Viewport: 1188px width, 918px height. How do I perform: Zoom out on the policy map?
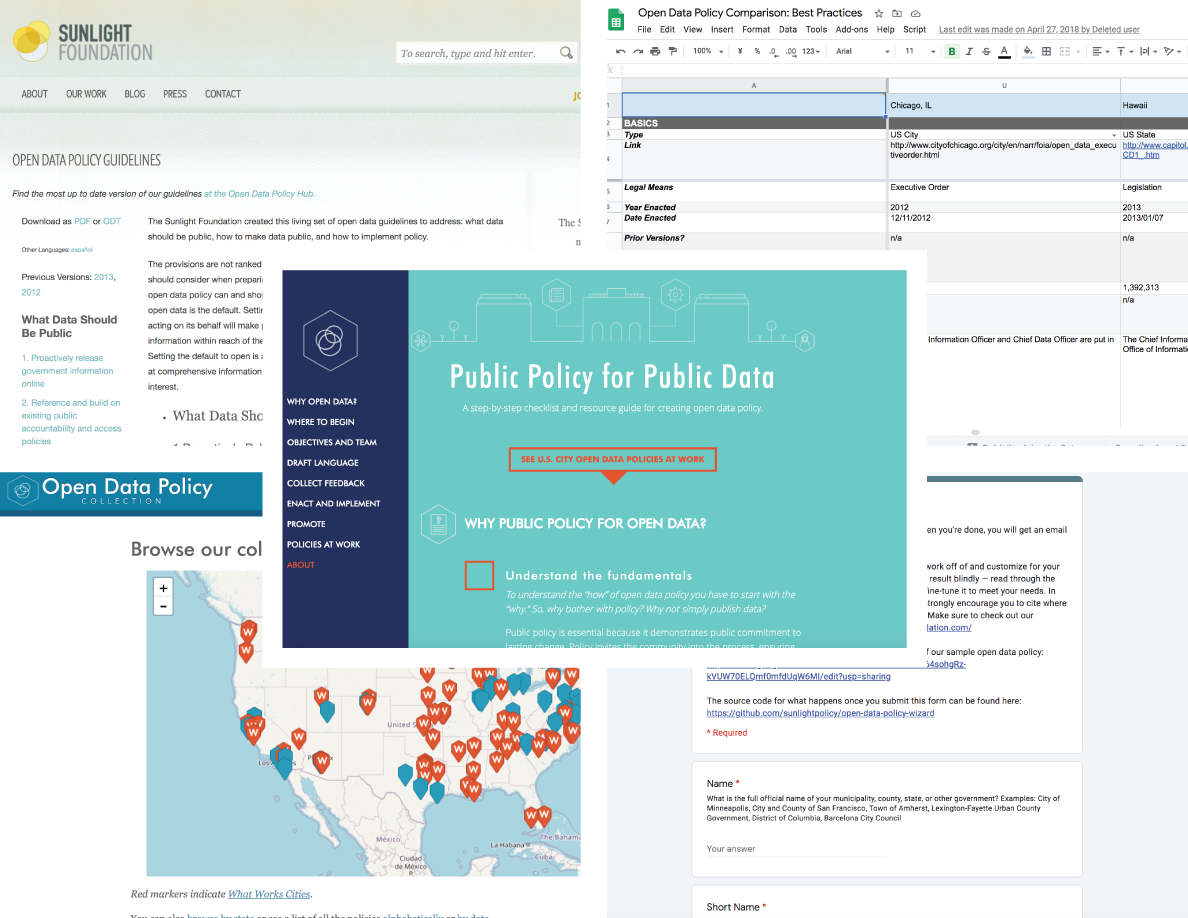click(x=163, y=606)
